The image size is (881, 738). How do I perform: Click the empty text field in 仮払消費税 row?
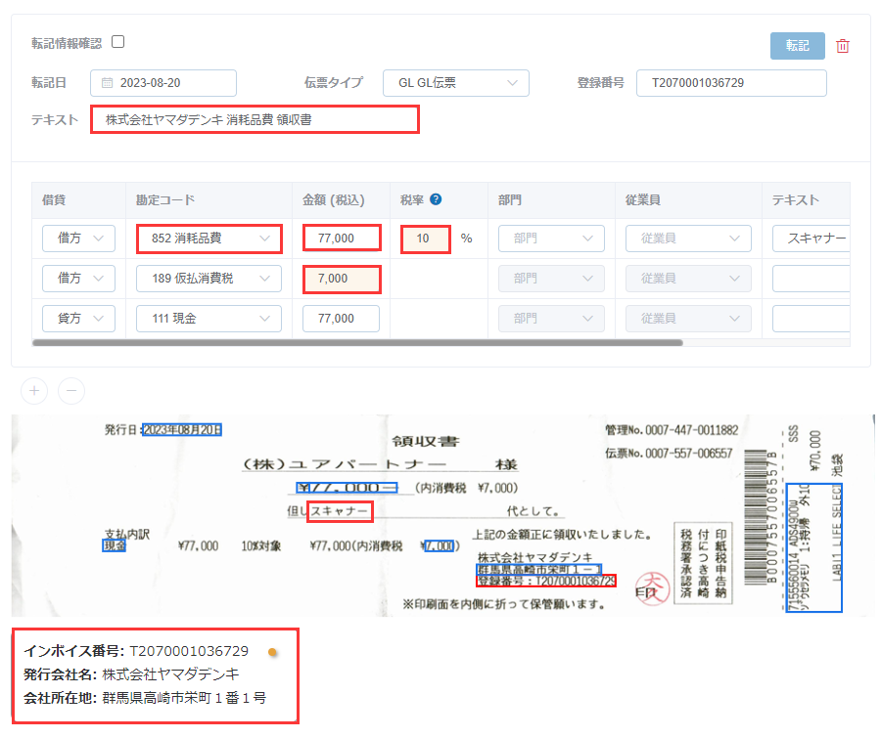[x=811, y=278]
